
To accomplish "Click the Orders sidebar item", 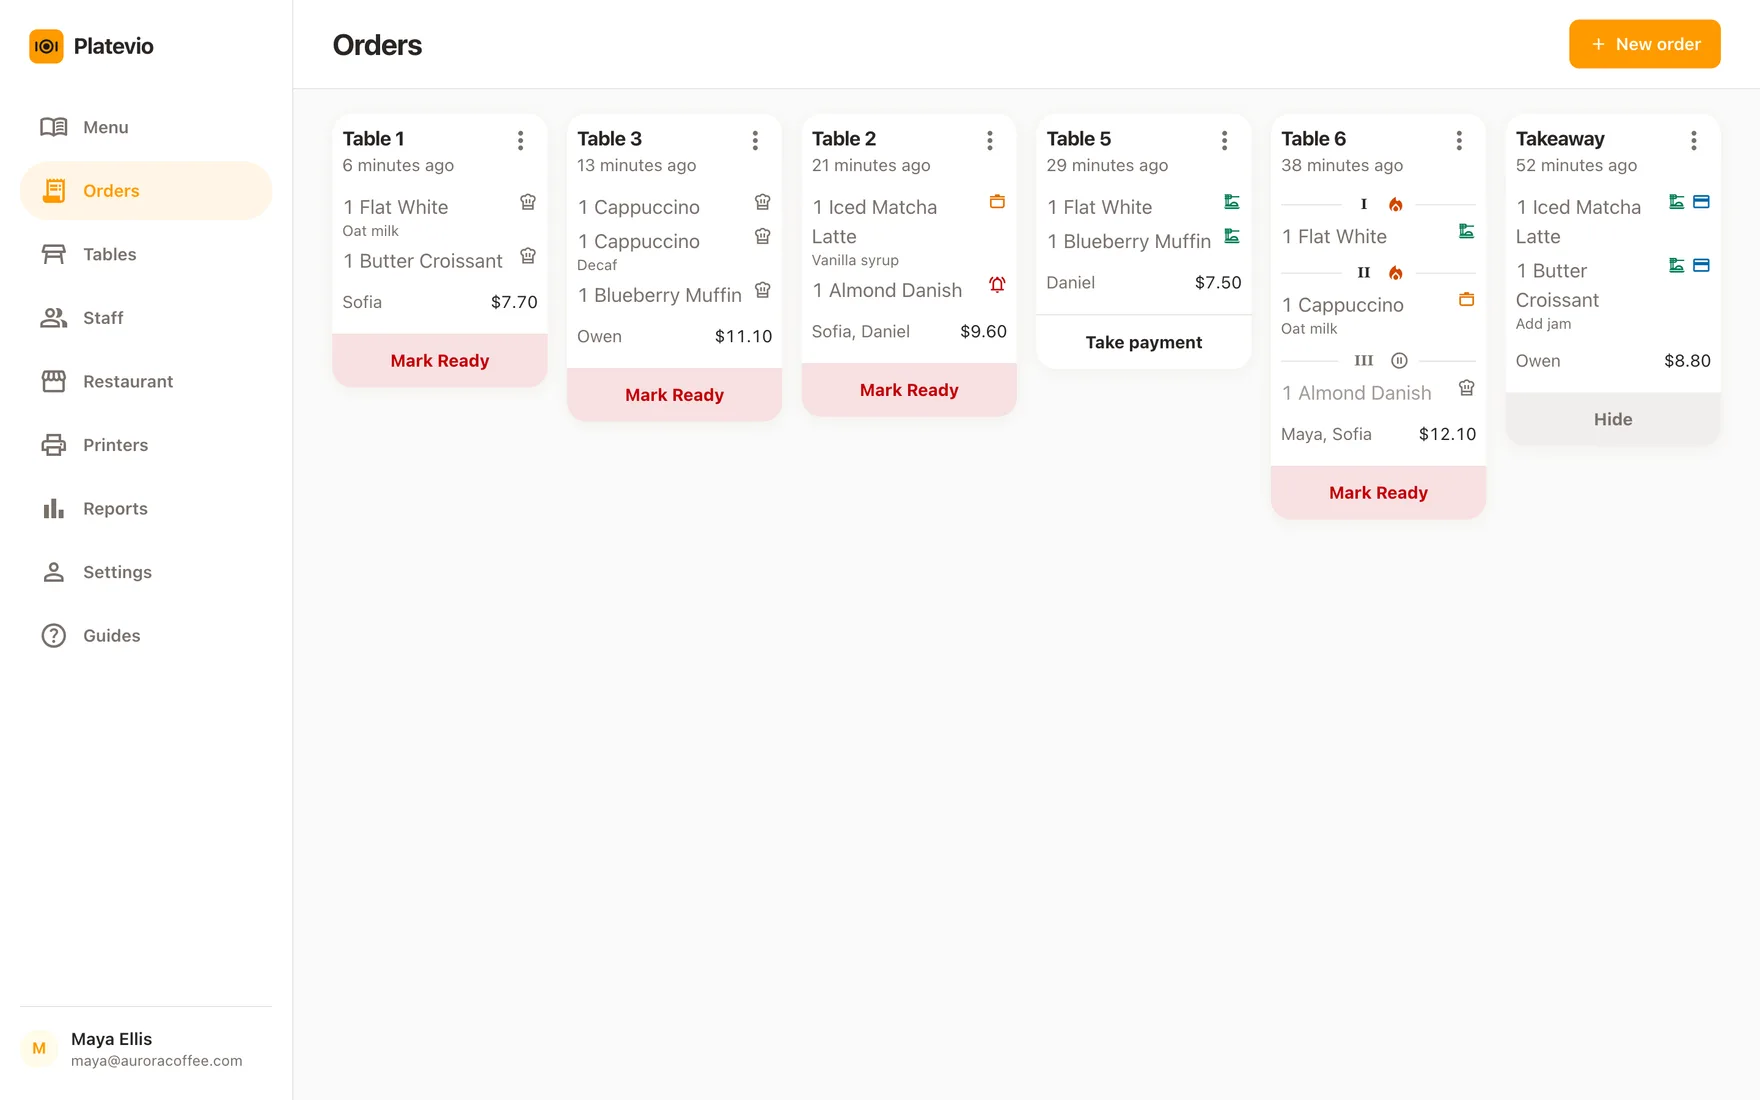I will click(x=146, y=191).
